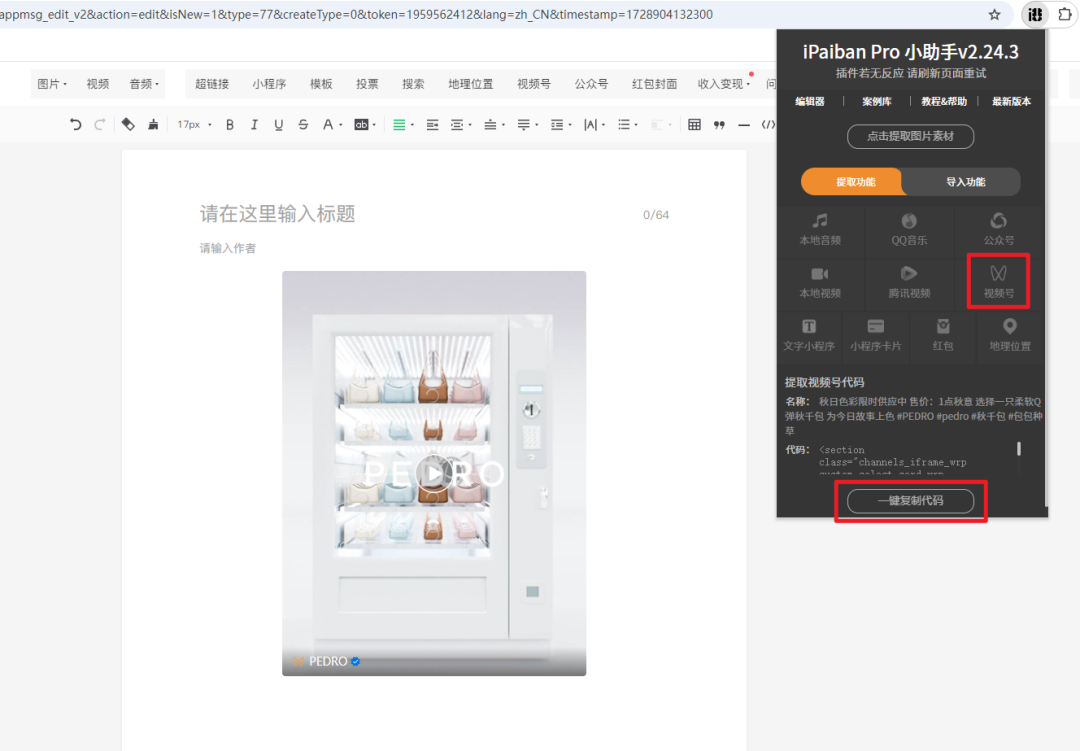Open 案例库 tab in iPaiban panel
Image resolution: width=1080 pixels, height=751 pixels.
tap(877, 101)
